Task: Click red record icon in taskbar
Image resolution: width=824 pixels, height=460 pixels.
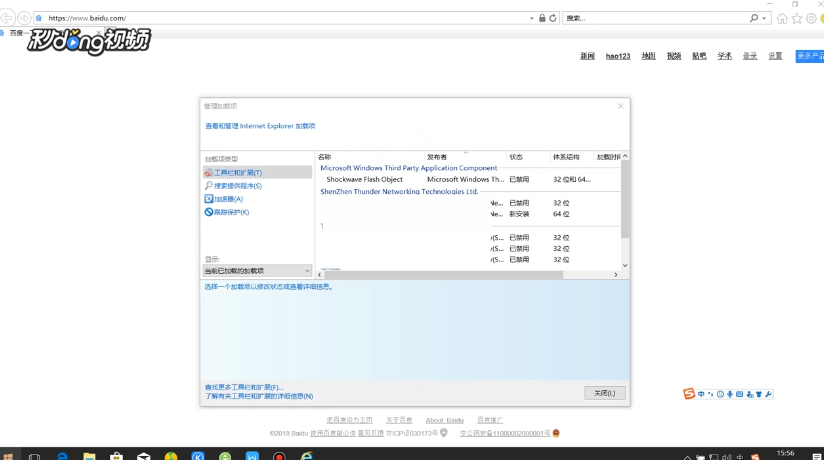Action: [279, 456]
